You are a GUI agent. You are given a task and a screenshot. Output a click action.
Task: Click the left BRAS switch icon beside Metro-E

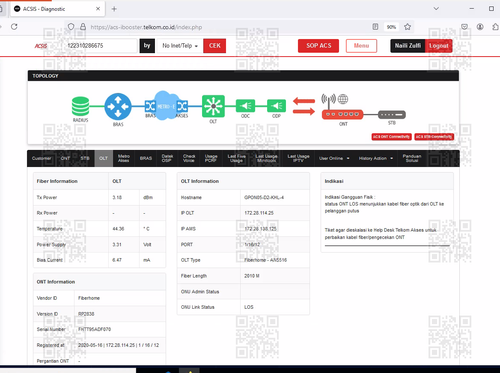(150, 106)
